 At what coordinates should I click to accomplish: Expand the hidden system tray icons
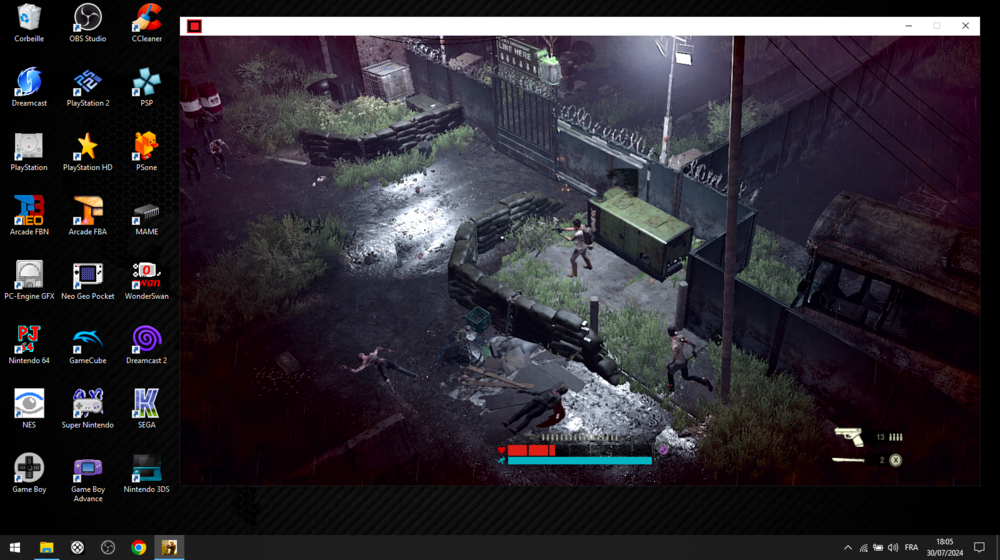[x=848, y=547]
